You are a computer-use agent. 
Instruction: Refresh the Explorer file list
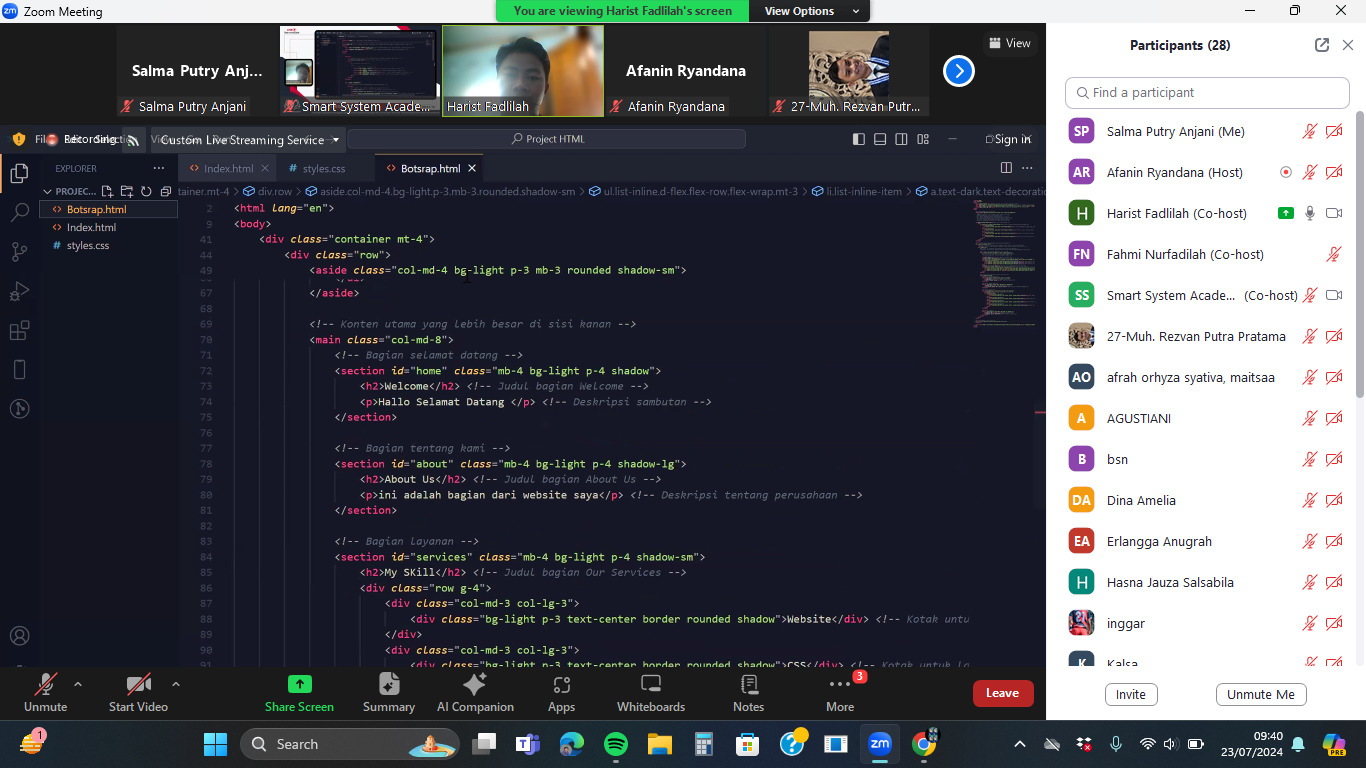coord(145,191)
